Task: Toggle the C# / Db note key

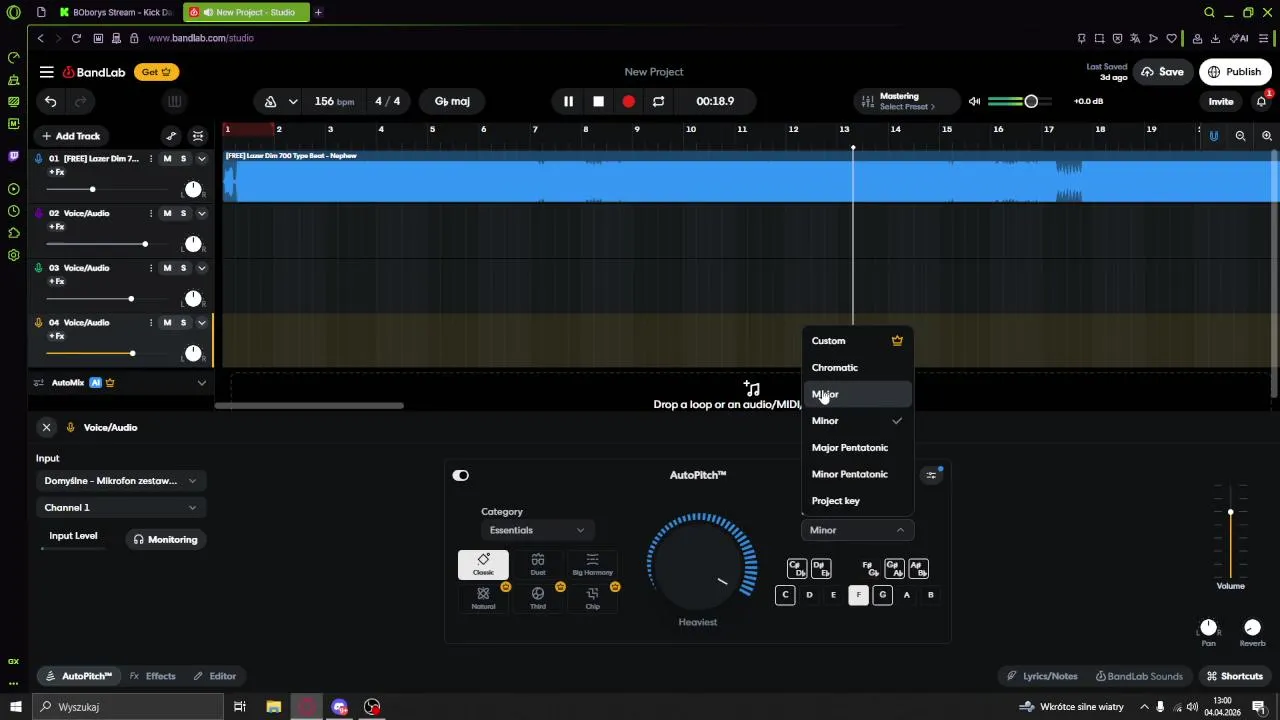Action: pos(797,568)
